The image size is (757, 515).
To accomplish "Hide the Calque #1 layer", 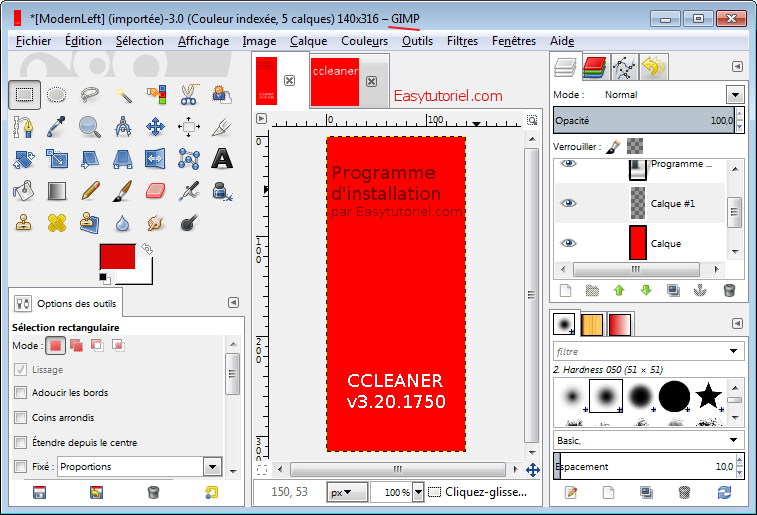I will click(569, 203).
